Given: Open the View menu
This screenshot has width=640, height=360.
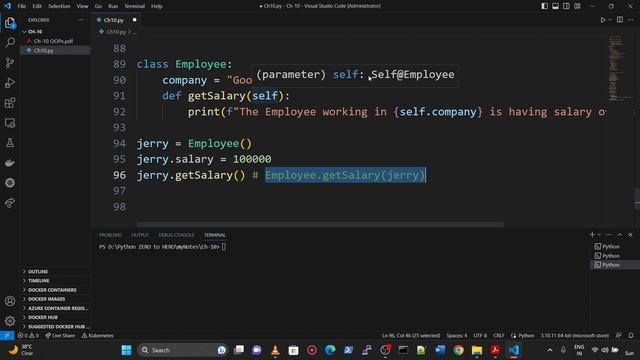Looking at the screenshot, I should 82,6.
